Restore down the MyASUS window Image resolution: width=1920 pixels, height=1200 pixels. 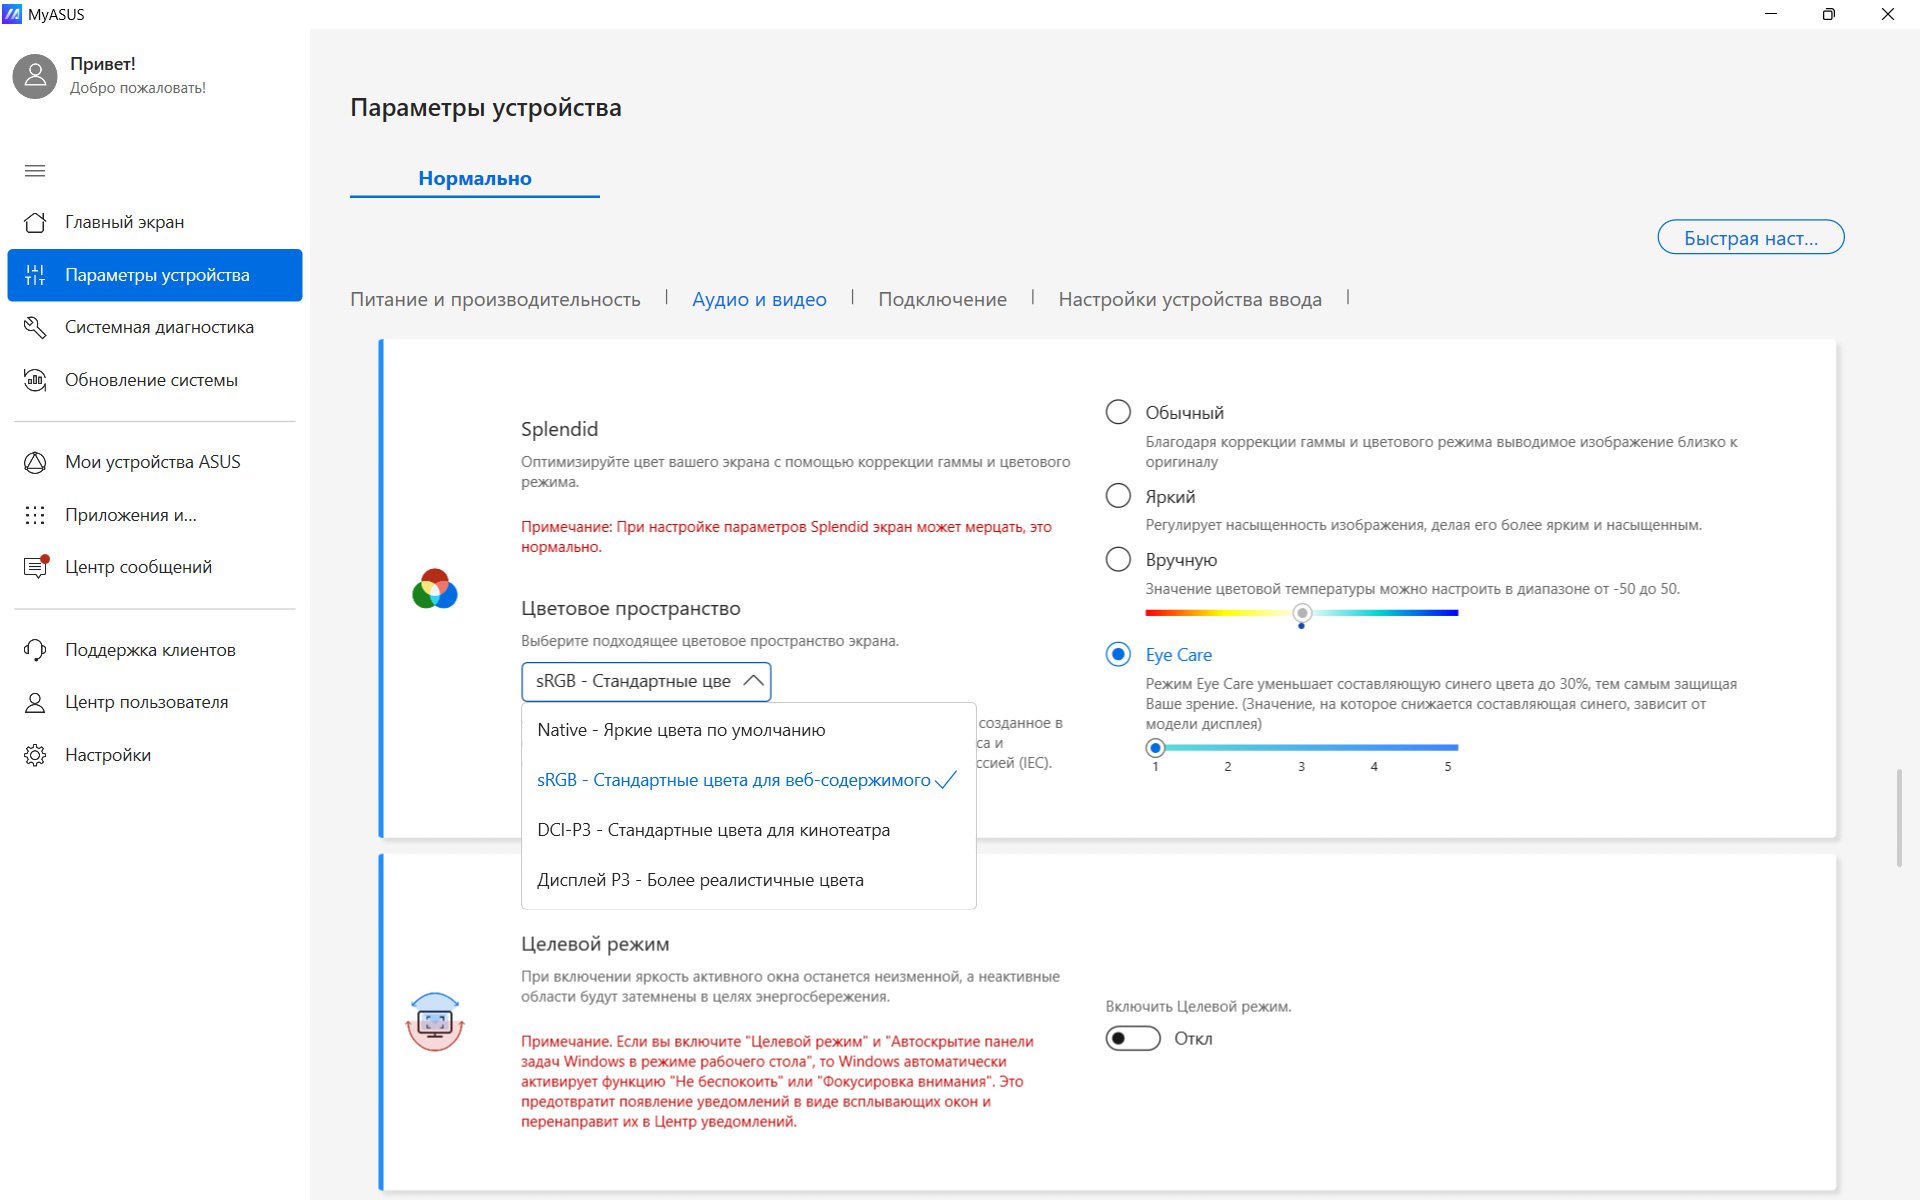[x=1829, y=14]
